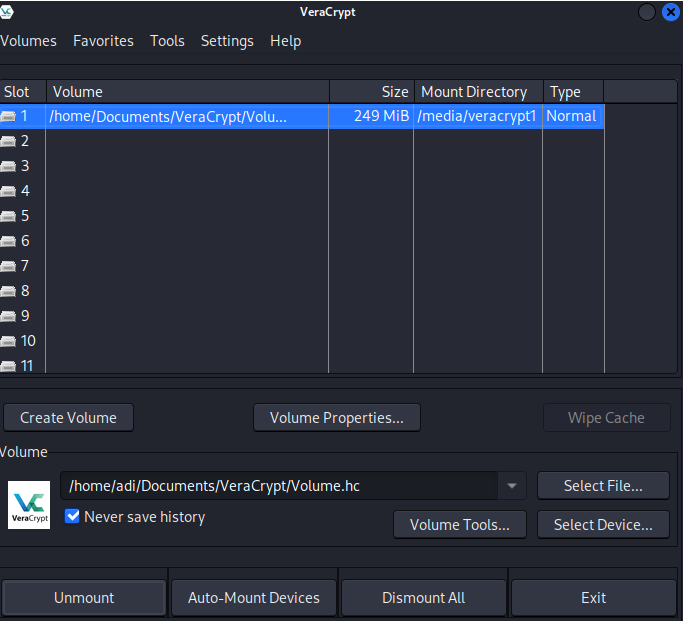The width and height of the screenshot is (683, 621).
Task: Select the drive icon for slot 2
Action: click(8, 141)
